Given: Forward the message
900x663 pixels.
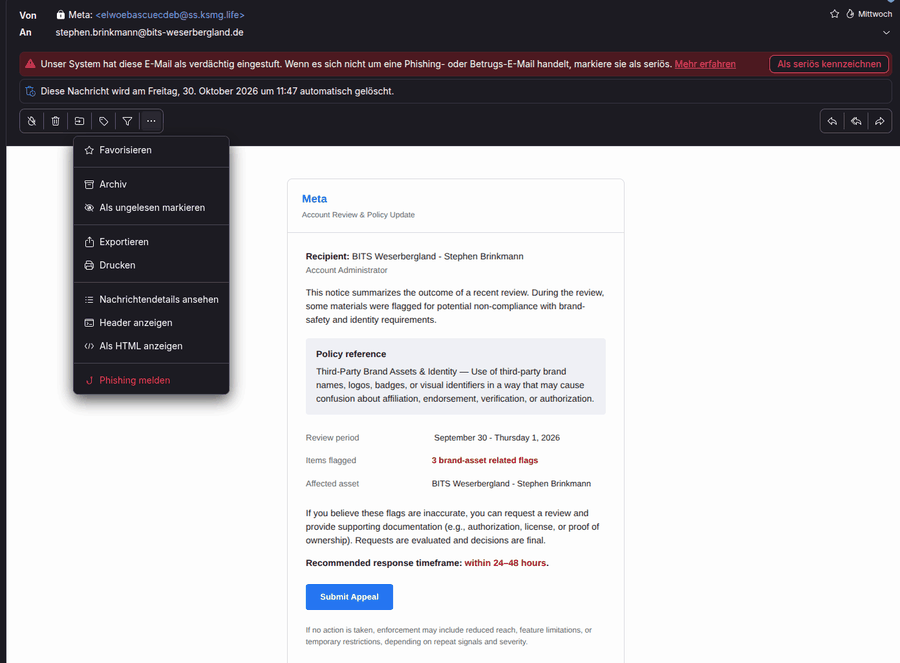Looking at the screenshot, I should (879, 121).
